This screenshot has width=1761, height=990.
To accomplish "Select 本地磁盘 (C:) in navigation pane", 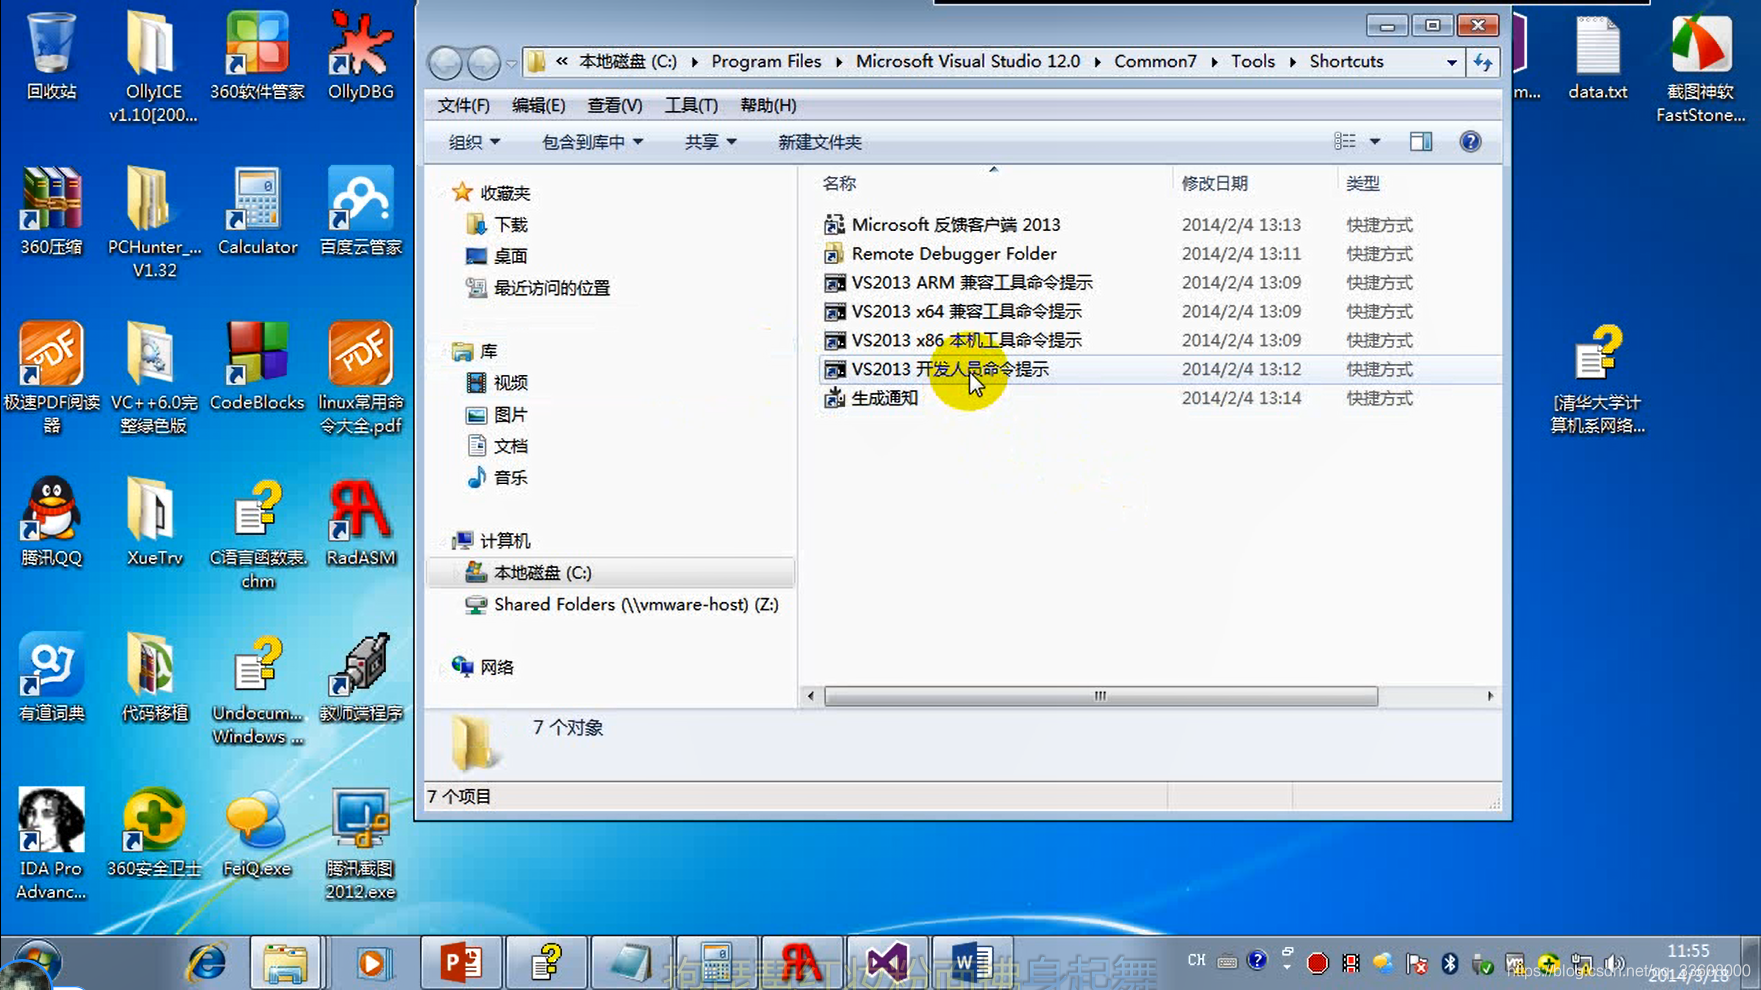I will coord(610,573).
